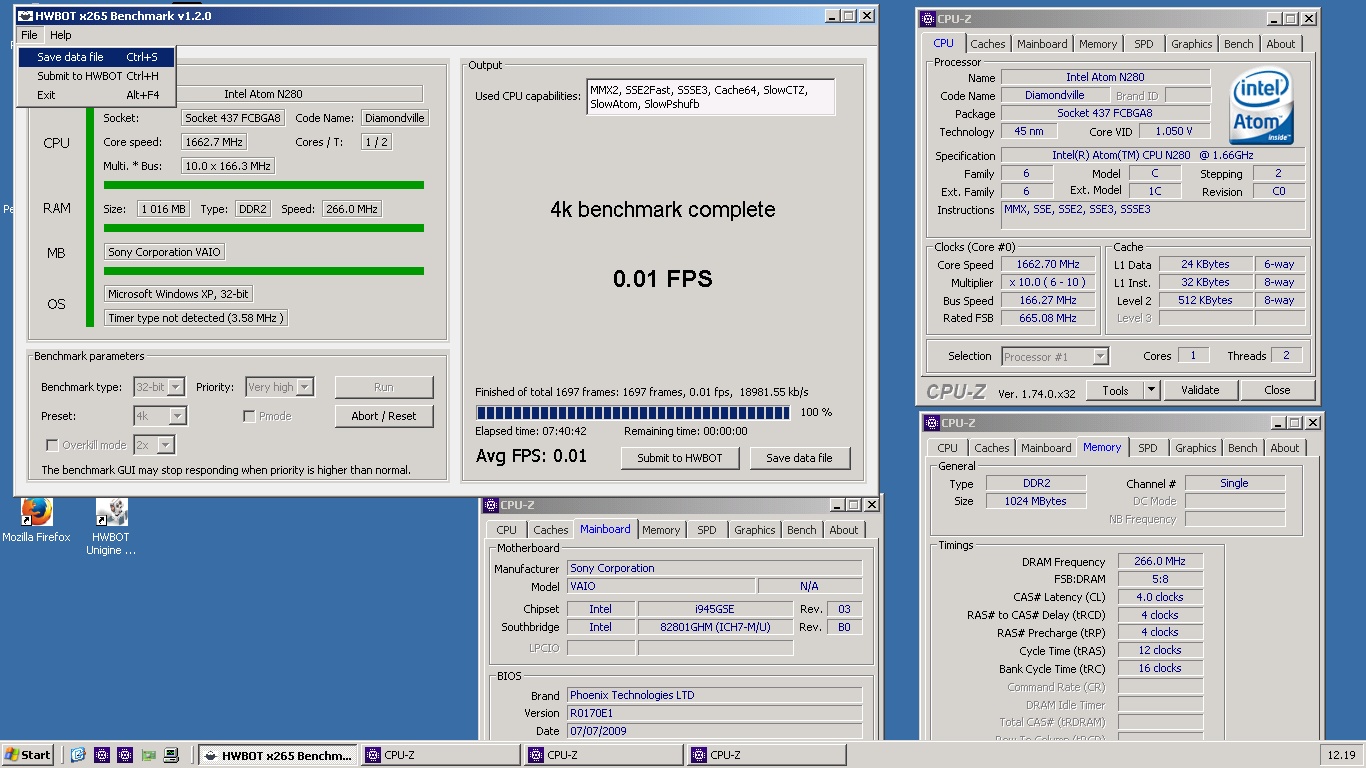Click 'Diamondville' code name in CPU-Z
This screenshot has height=768, width=1366.
pos(1054,95)
